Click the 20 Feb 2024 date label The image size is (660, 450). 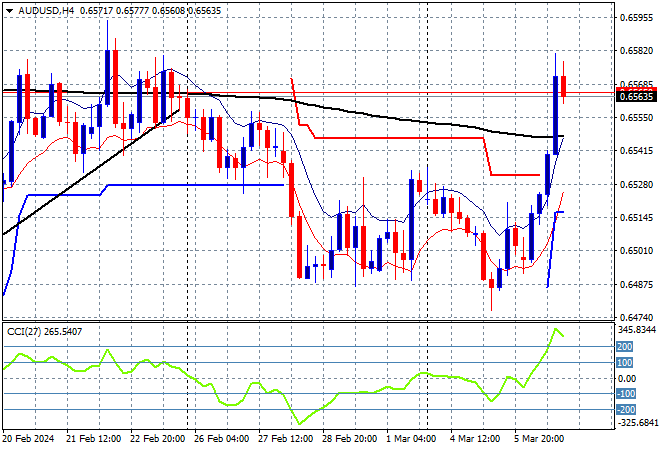pyautogui.click(x=30, y=439)
